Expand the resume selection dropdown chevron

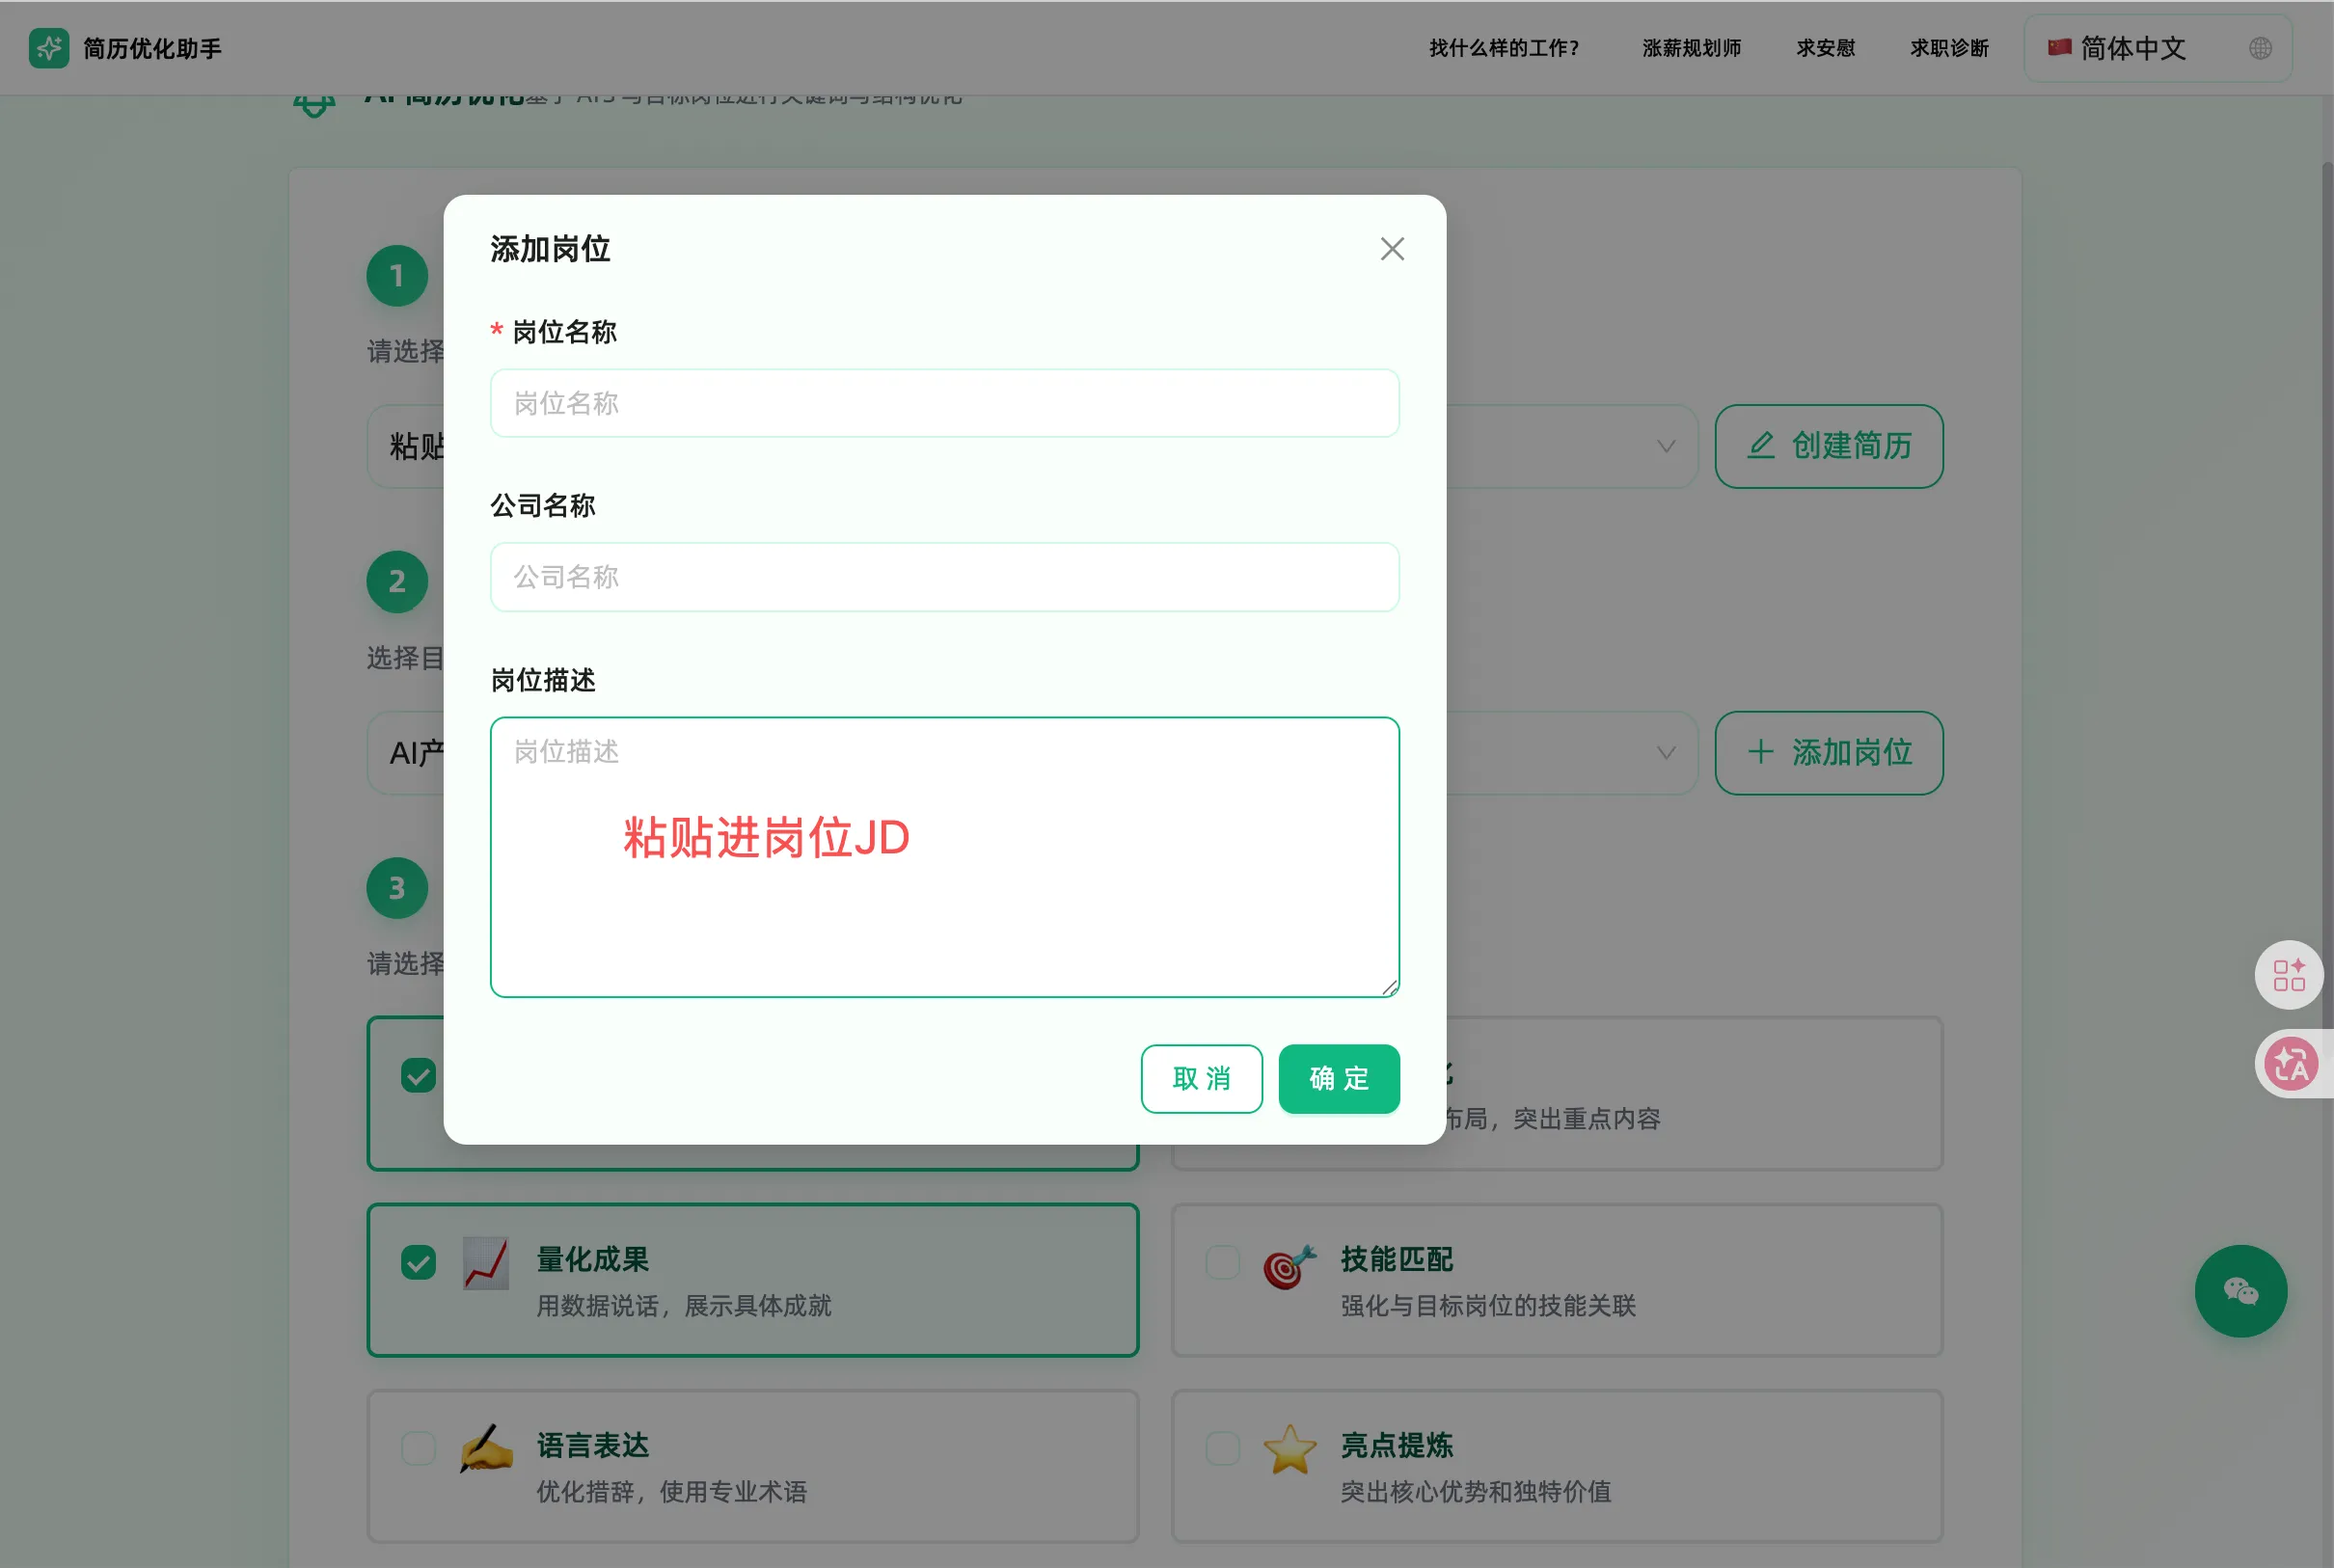click(x=1665, y=446)
